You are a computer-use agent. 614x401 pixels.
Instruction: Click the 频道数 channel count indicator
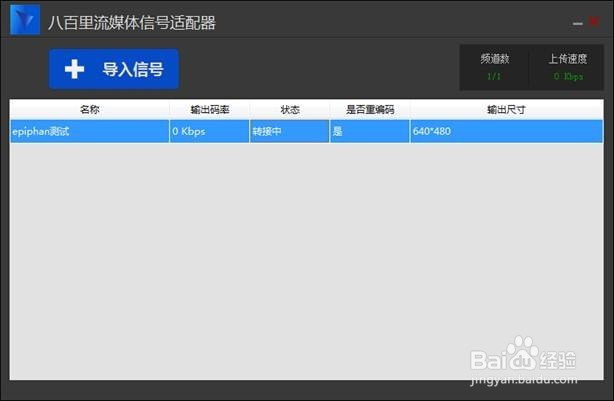(x=495, y=67)
